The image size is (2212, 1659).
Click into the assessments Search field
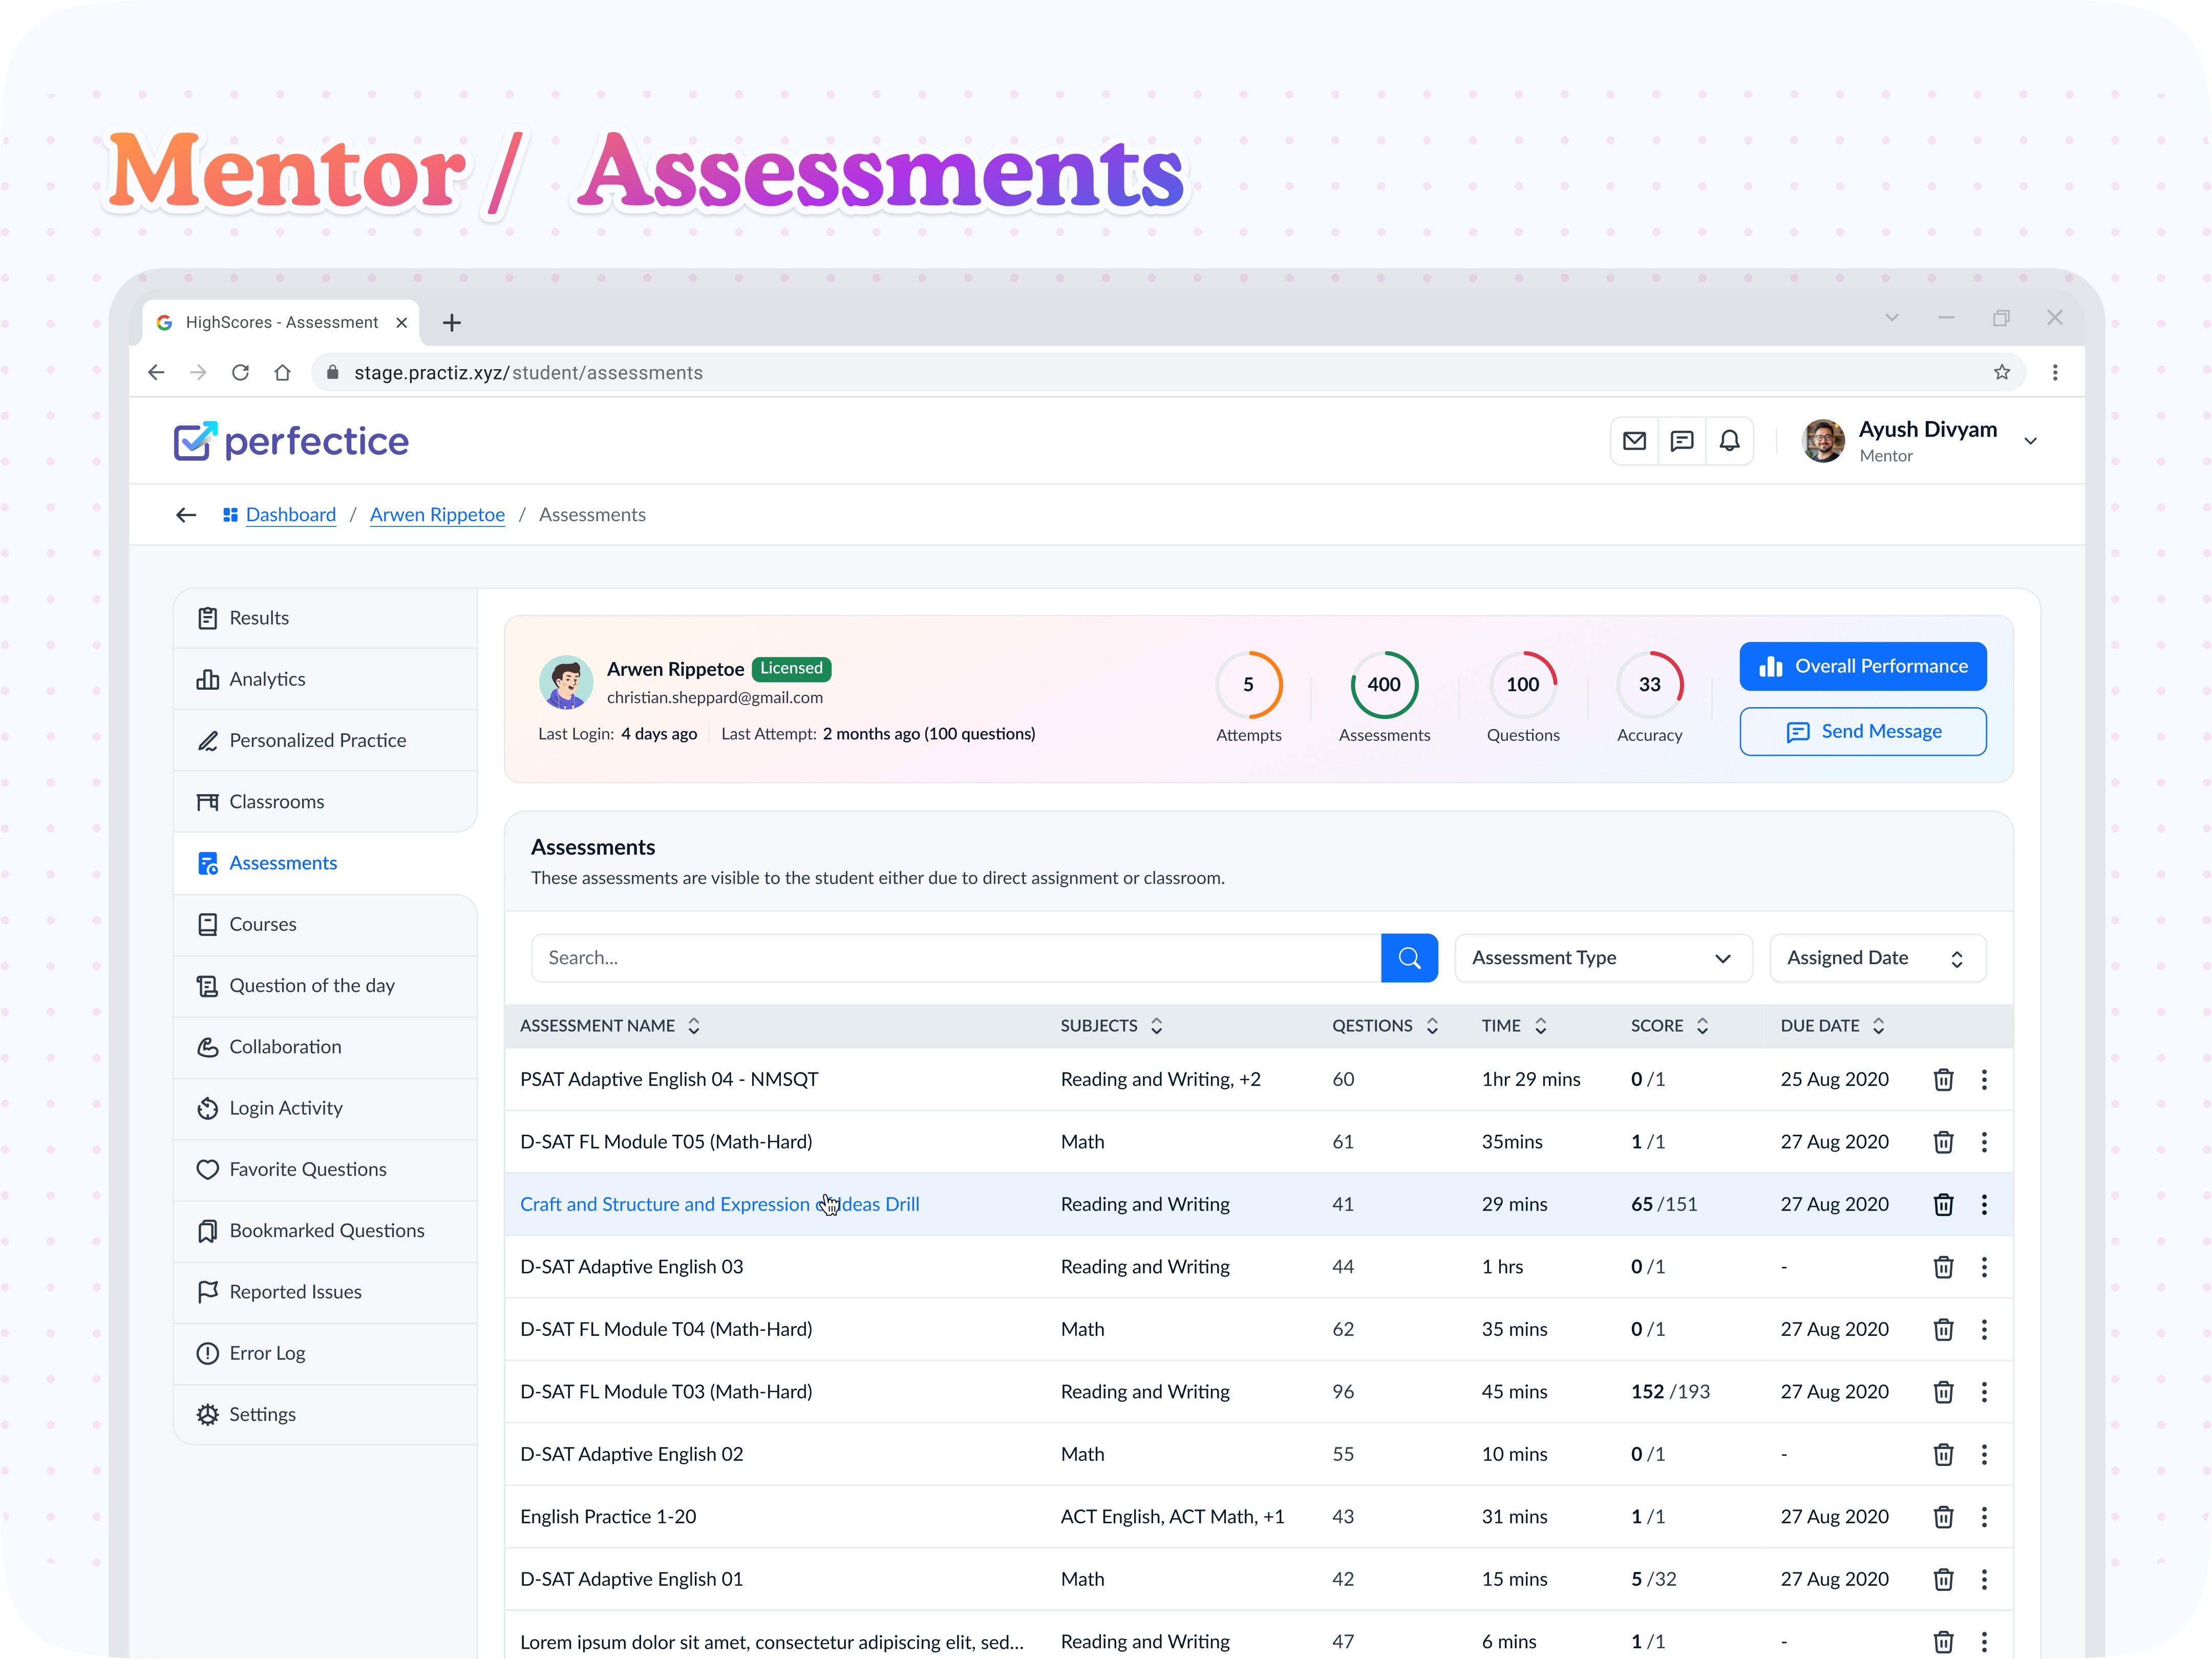[955, 958]
